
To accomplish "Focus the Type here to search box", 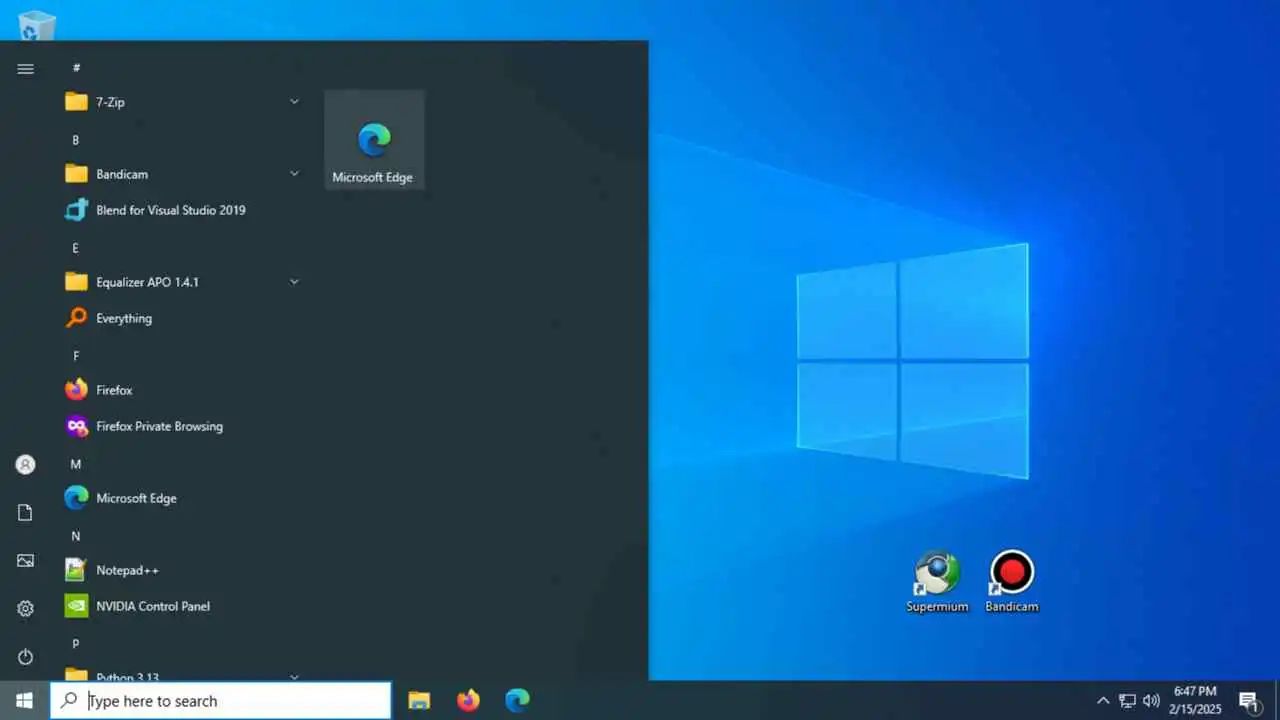I will 221,701.
